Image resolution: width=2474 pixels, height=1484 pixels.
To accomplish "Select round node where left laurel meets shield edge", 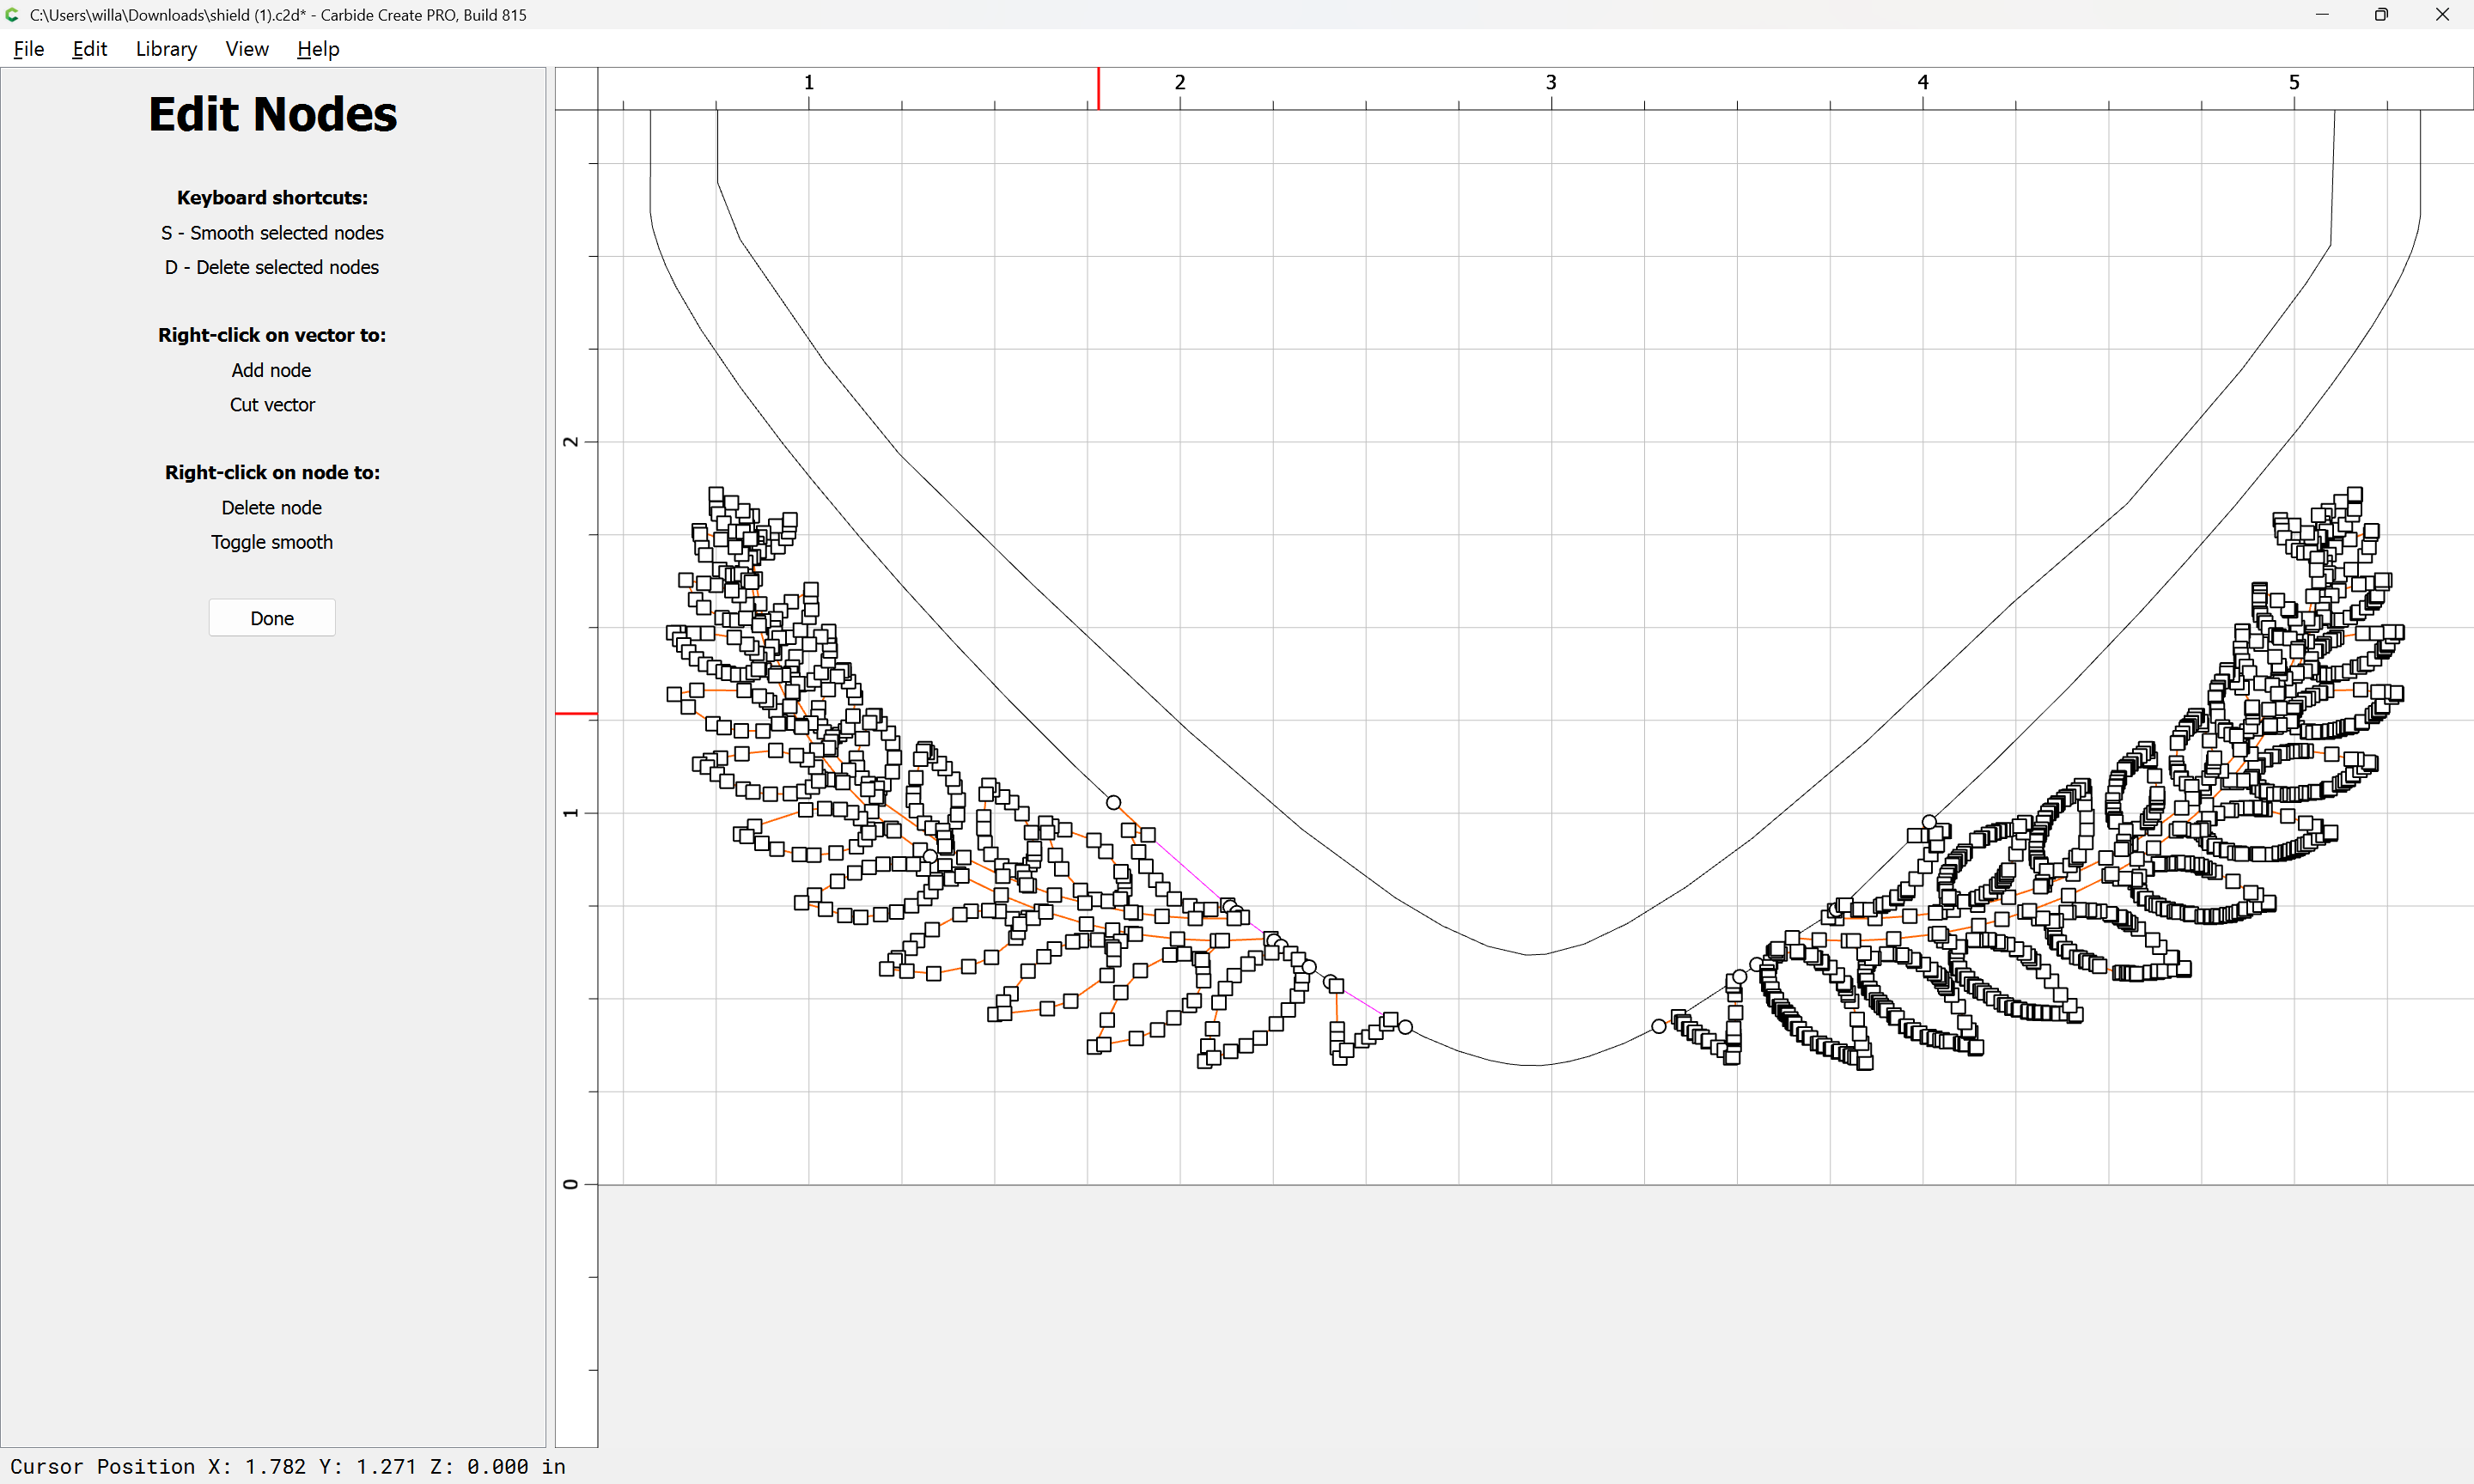I will pos(1113,802).
